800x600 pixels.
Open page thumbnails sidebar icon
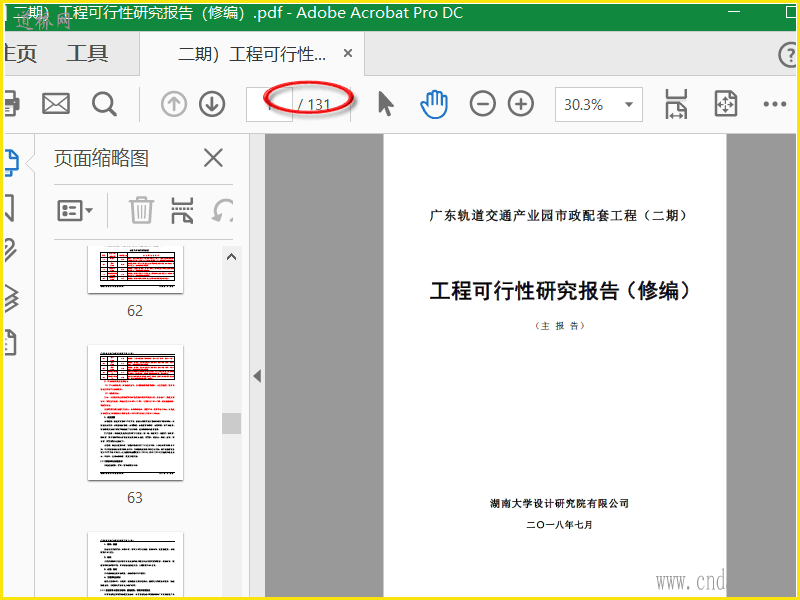pyautogui.click(x=11, y=163)
